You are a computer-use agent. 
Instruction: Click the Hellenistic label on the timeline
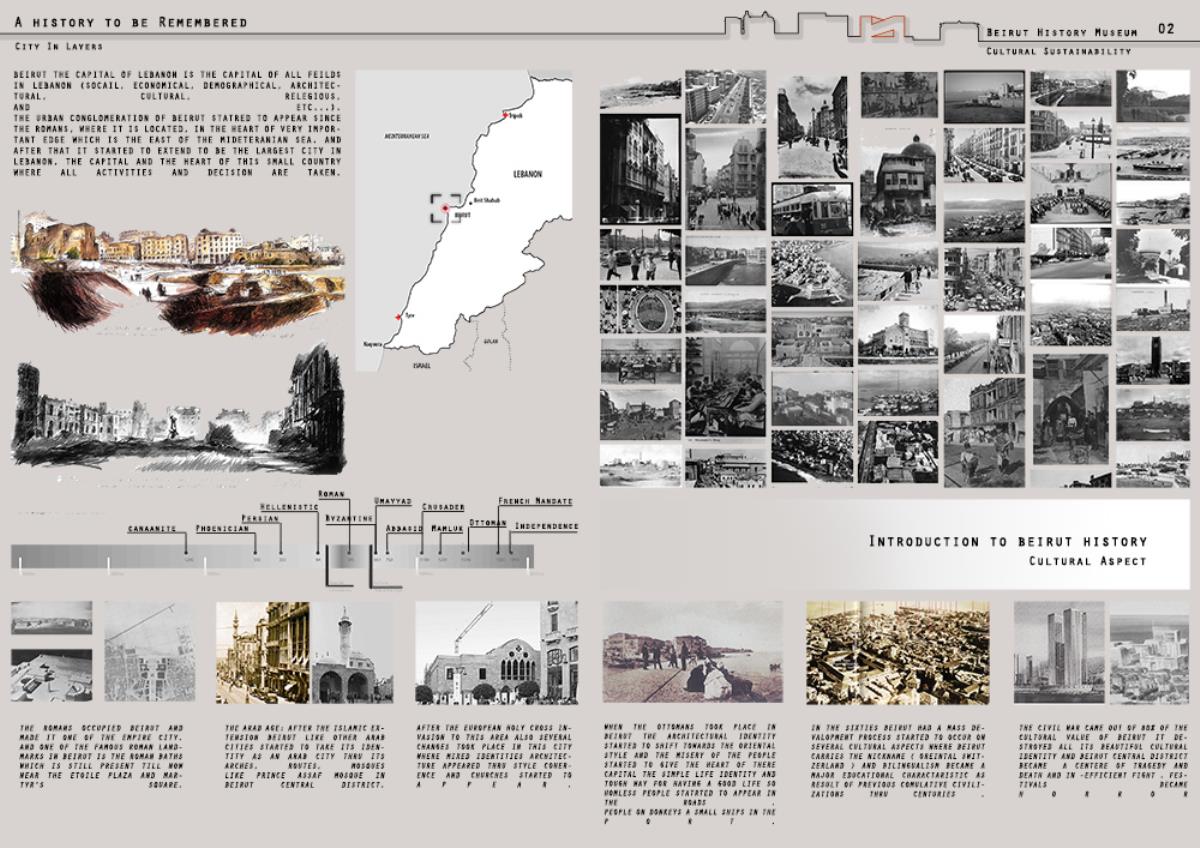pyautogui.click(x=289, y=507)
